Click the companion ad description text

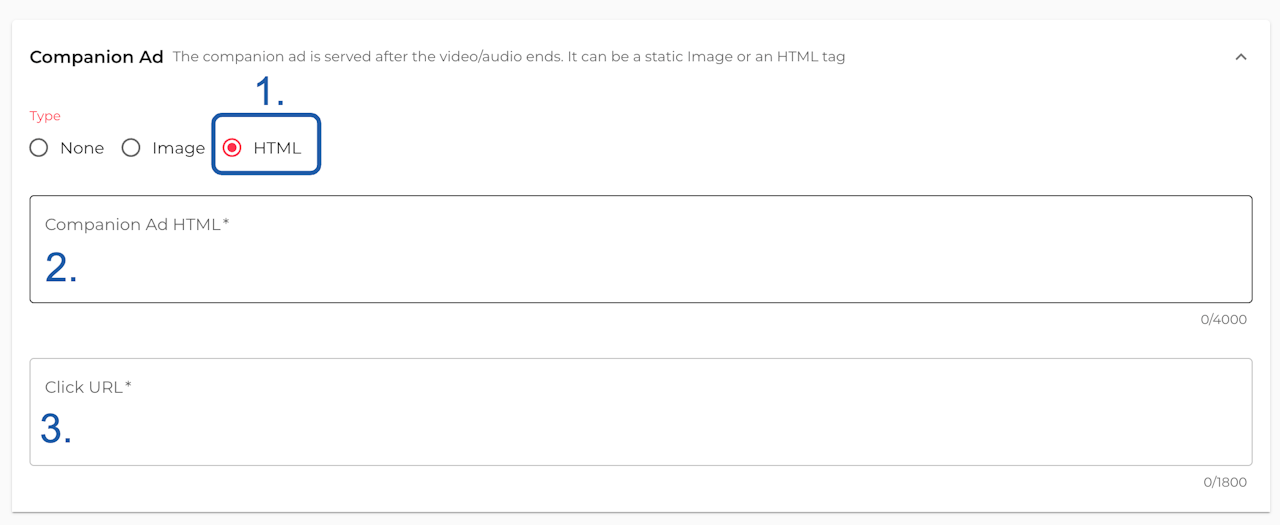(x=508, y=57)
